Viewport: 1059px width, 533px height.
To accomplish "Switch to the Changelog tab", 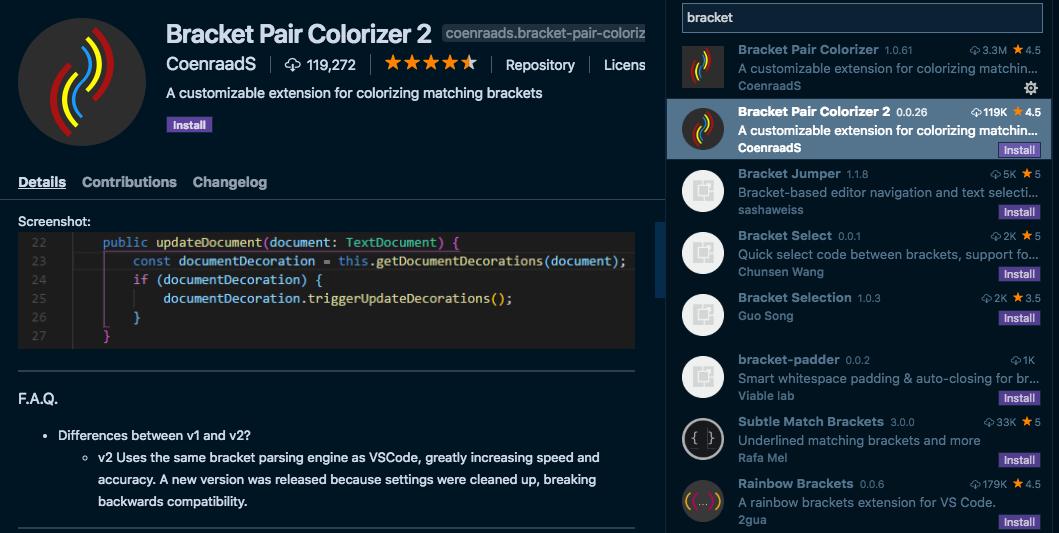I will [230, 182].
